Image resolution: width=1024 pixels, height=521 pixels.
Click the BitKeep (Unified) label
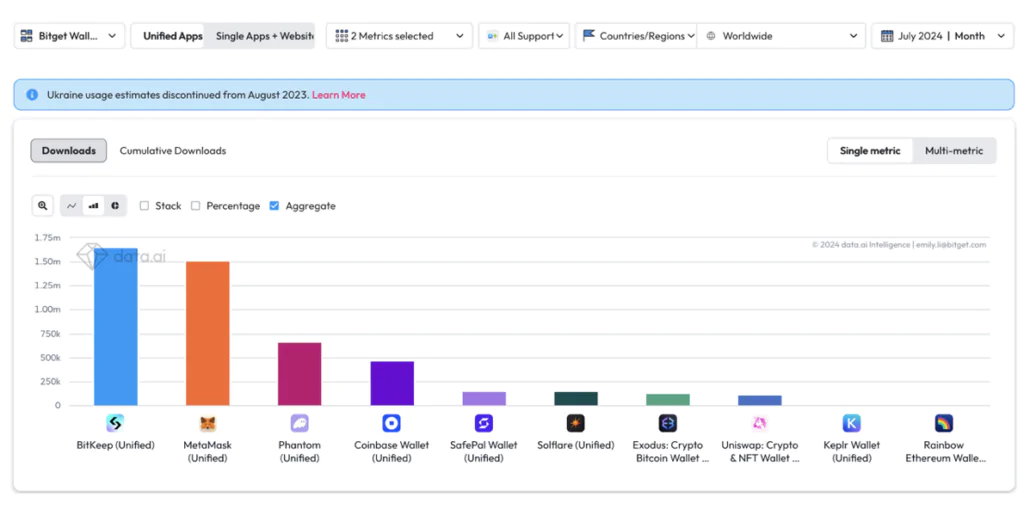[x=116, y=445]
